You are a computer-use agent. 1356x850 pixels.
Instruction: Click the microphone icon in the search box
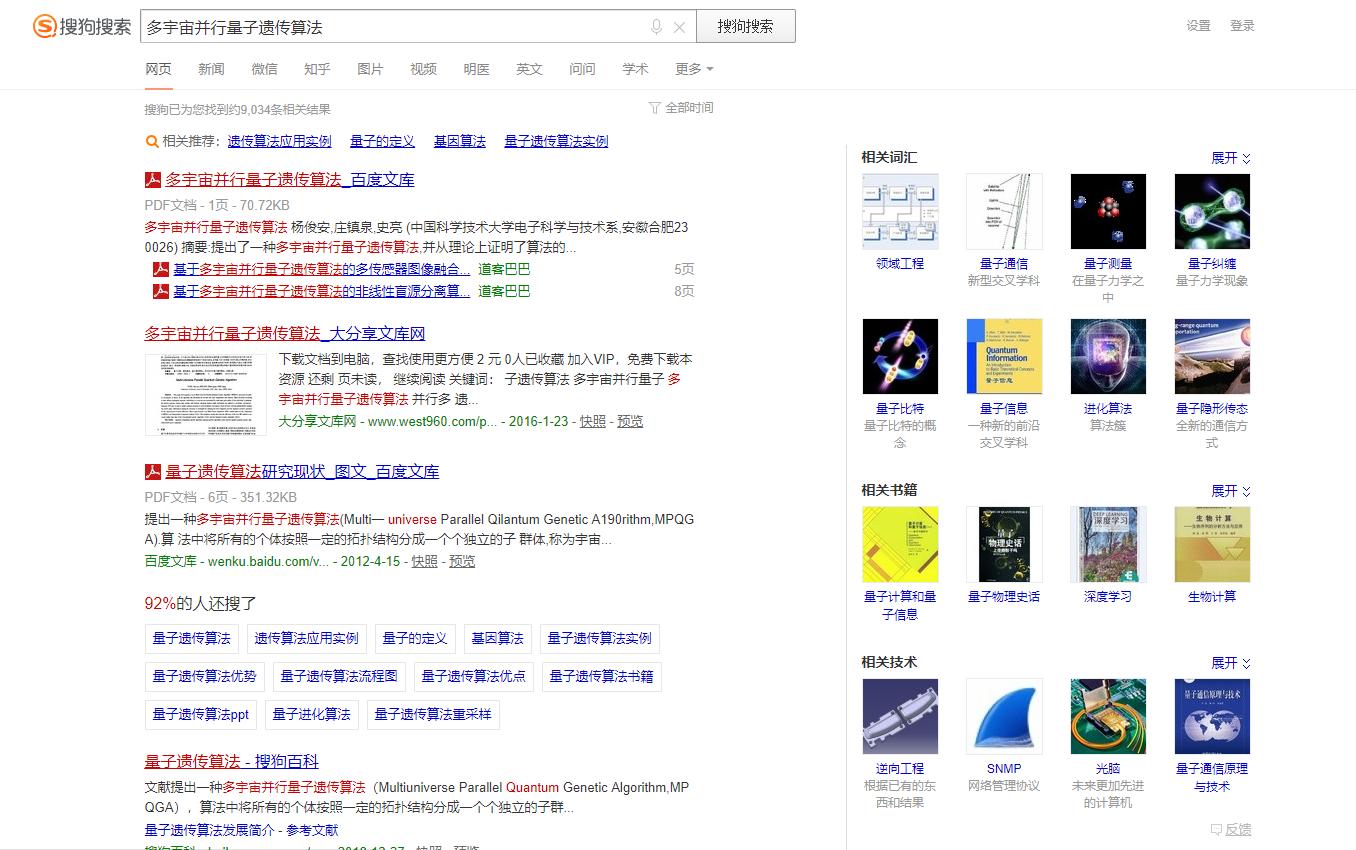coord(655,26)
